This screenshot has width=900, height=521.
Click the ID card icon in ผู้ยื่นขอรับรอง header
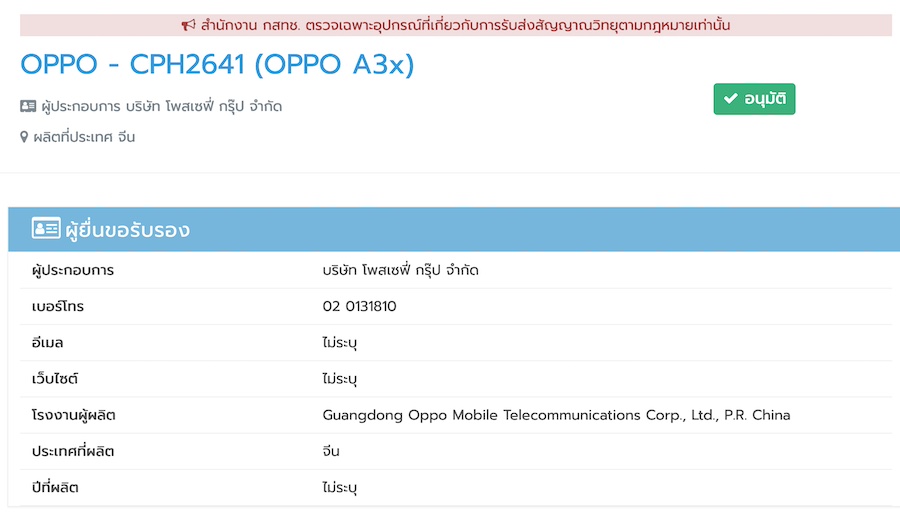(x=46, y=230)
